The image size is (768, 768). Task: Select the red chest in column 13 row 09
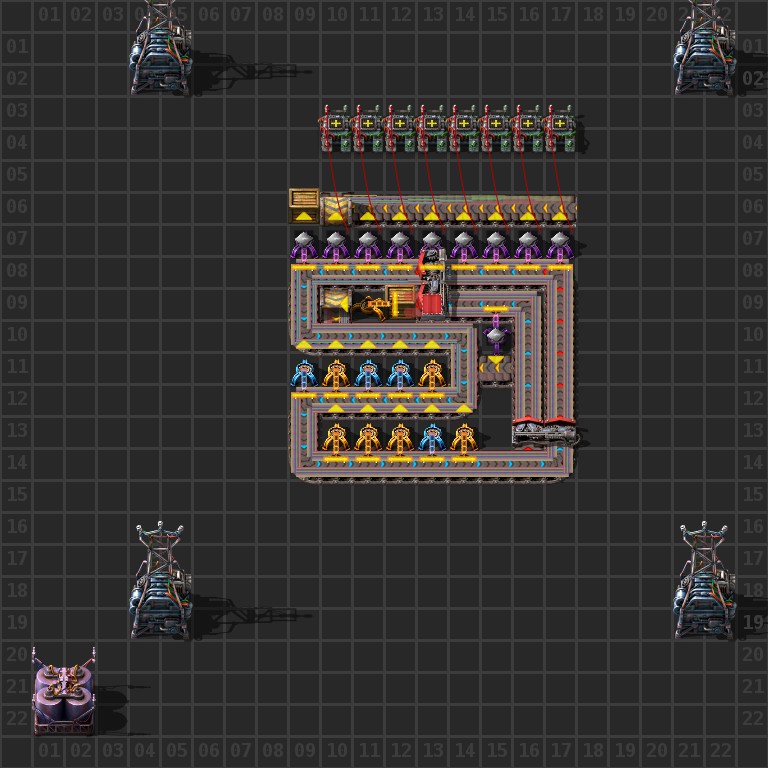pos(433,304)
